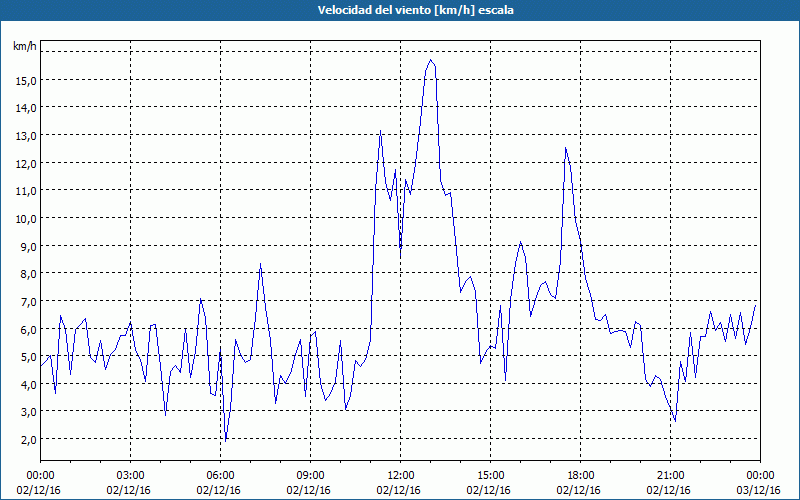
Task: Click the 09:00 time axis label
Action: point(310,476)
